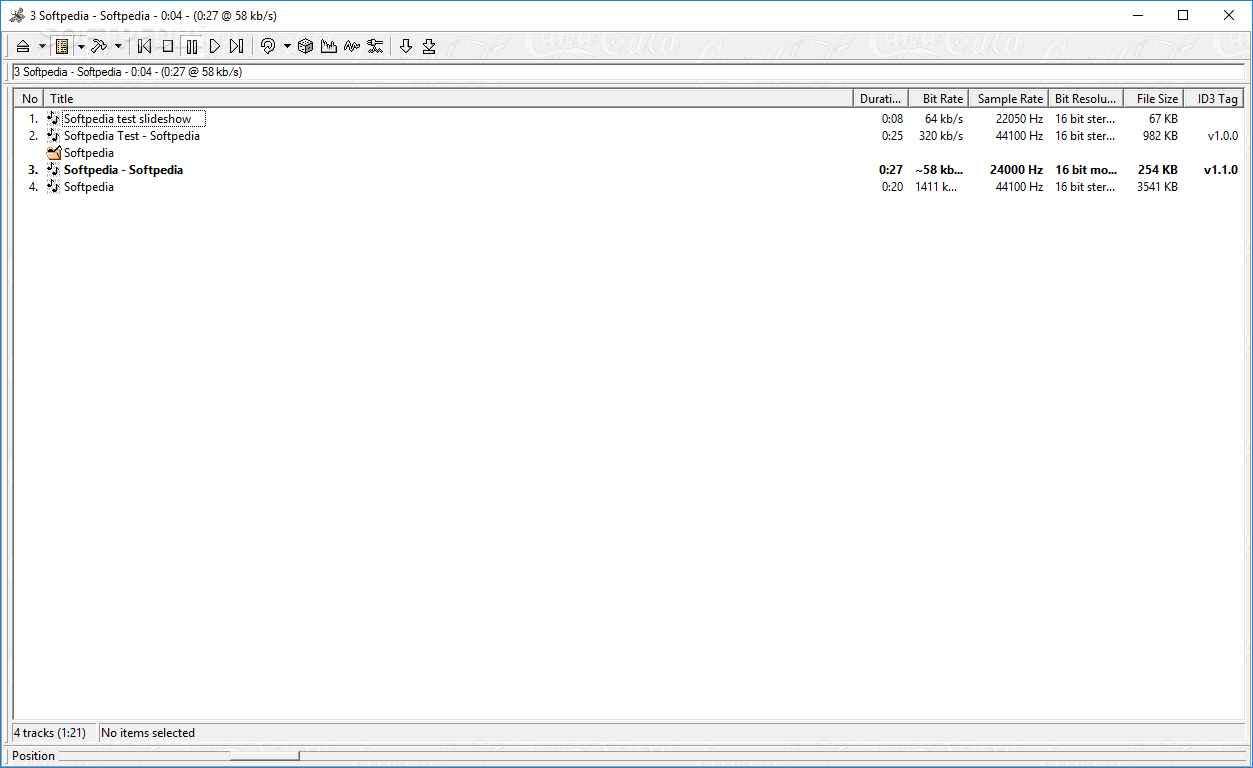The width and height of the screenshot is (1253, 768).
Task: Select the Softpedia folder entry
Action: [x=89, y=153]
